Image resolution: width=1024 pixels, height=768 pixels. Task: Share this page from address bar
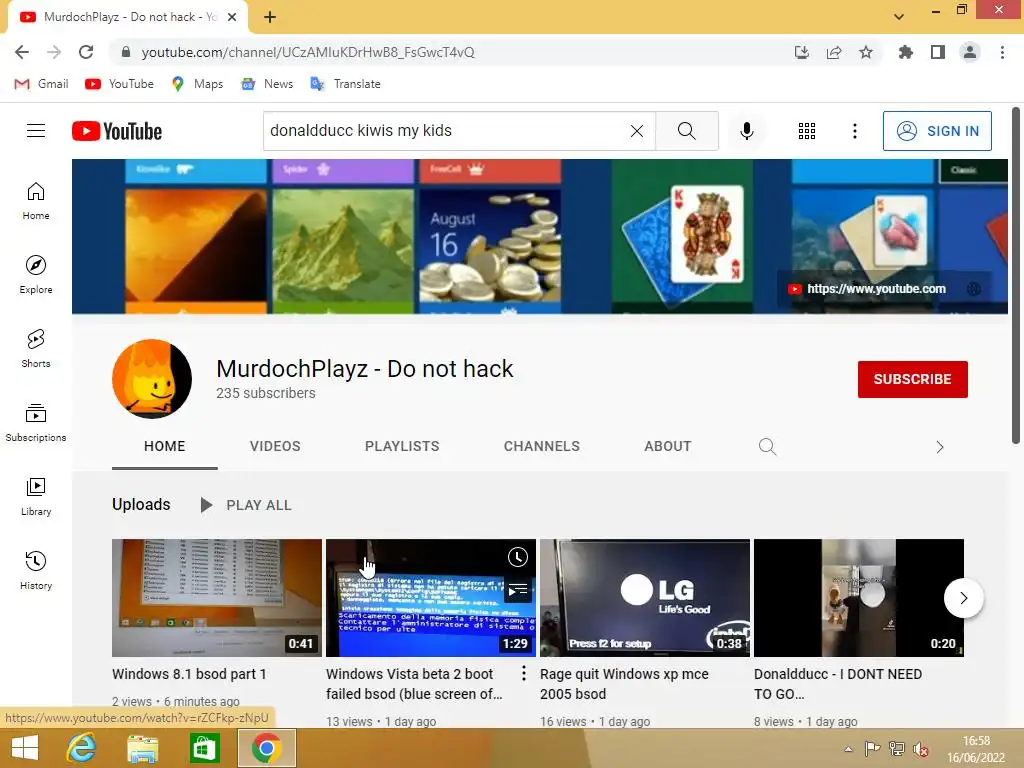pyautogui.click(x=833, y=52)
